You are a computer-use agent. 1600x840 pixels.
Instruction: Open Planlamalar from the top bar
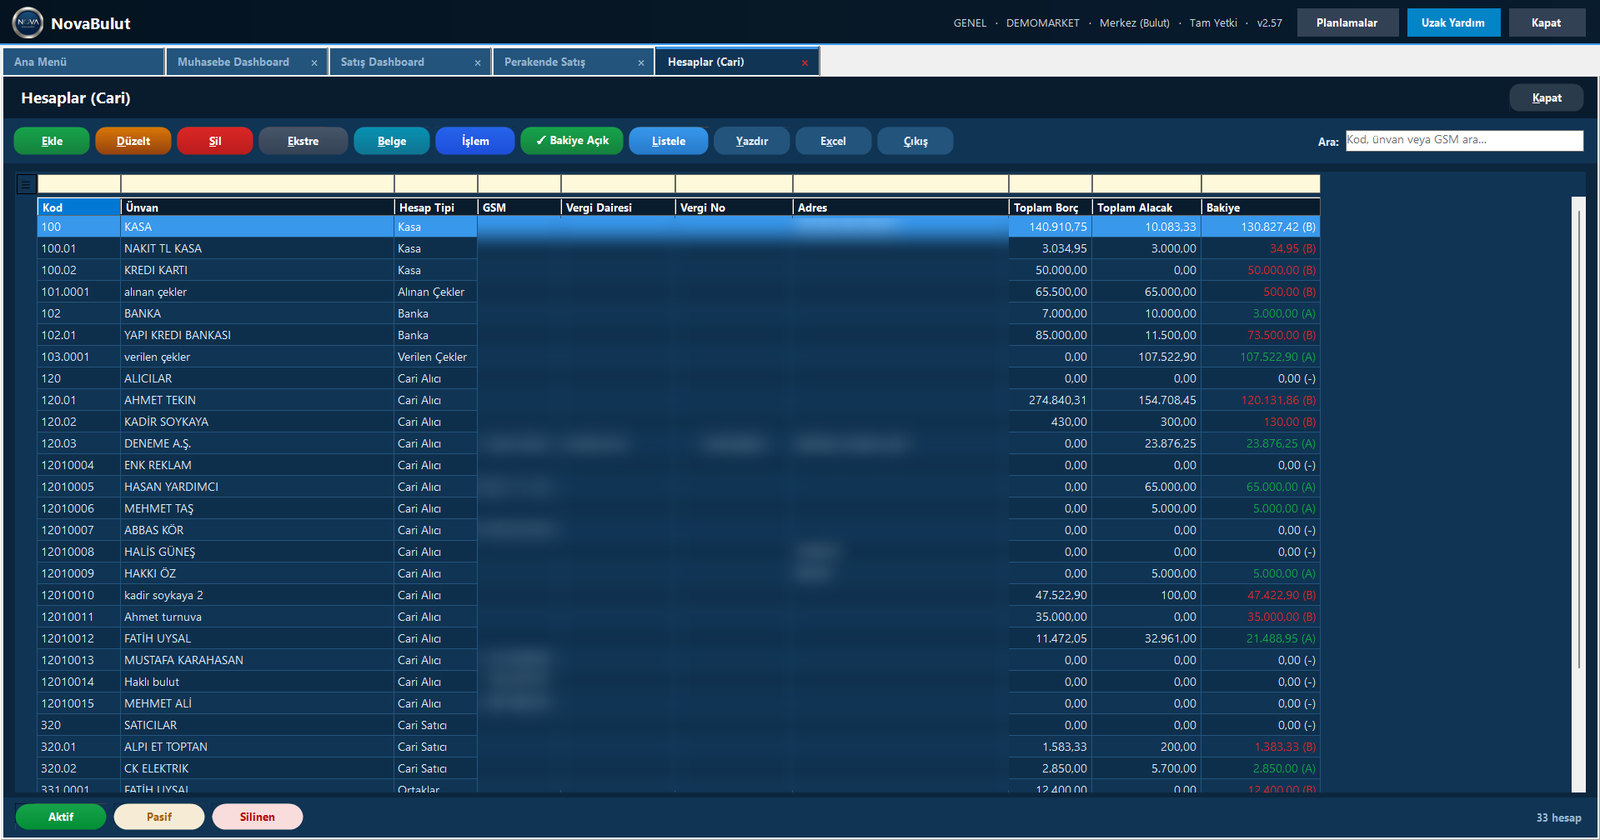tap(1347, 23)
